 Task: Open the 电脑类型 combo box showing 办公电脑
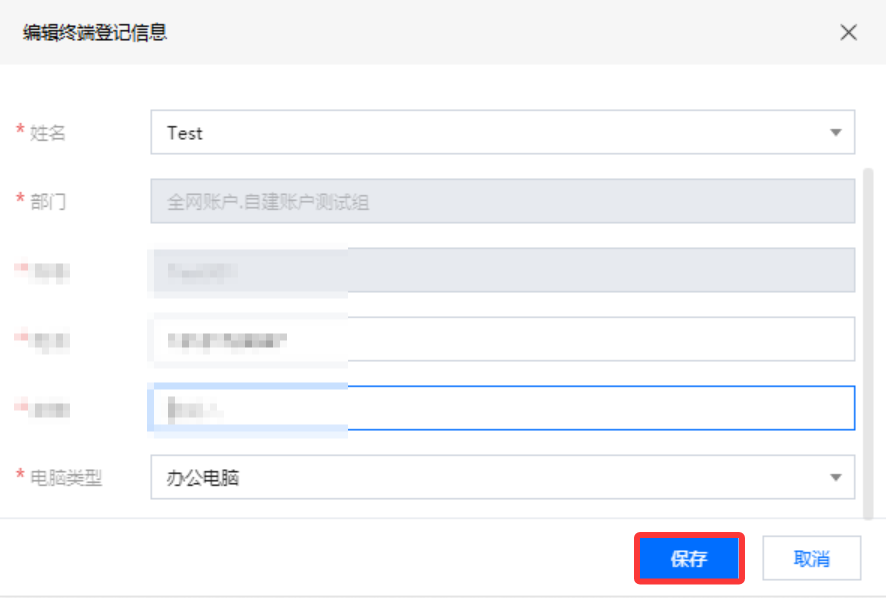tap(502, 477)
